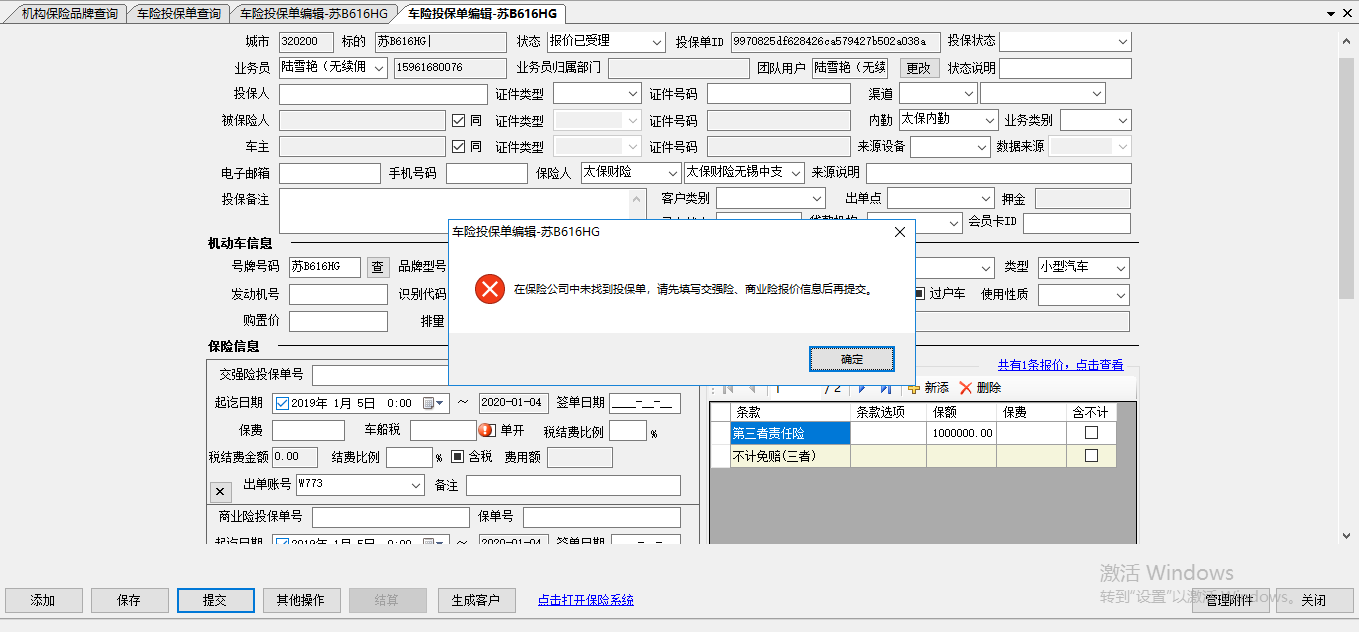Toggle the 含税 checkbox
Screen dimensions: 1359x632
click(457, 457)
